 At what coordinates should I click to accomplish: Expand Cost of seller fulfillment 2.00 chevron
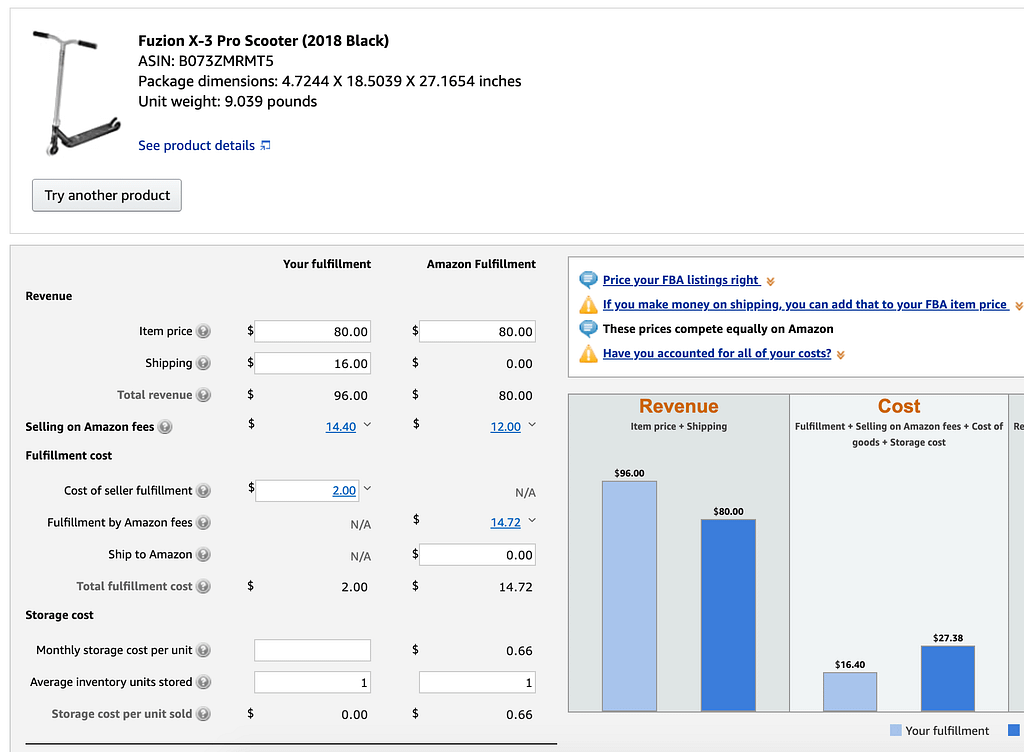click(x=368, y=488)
